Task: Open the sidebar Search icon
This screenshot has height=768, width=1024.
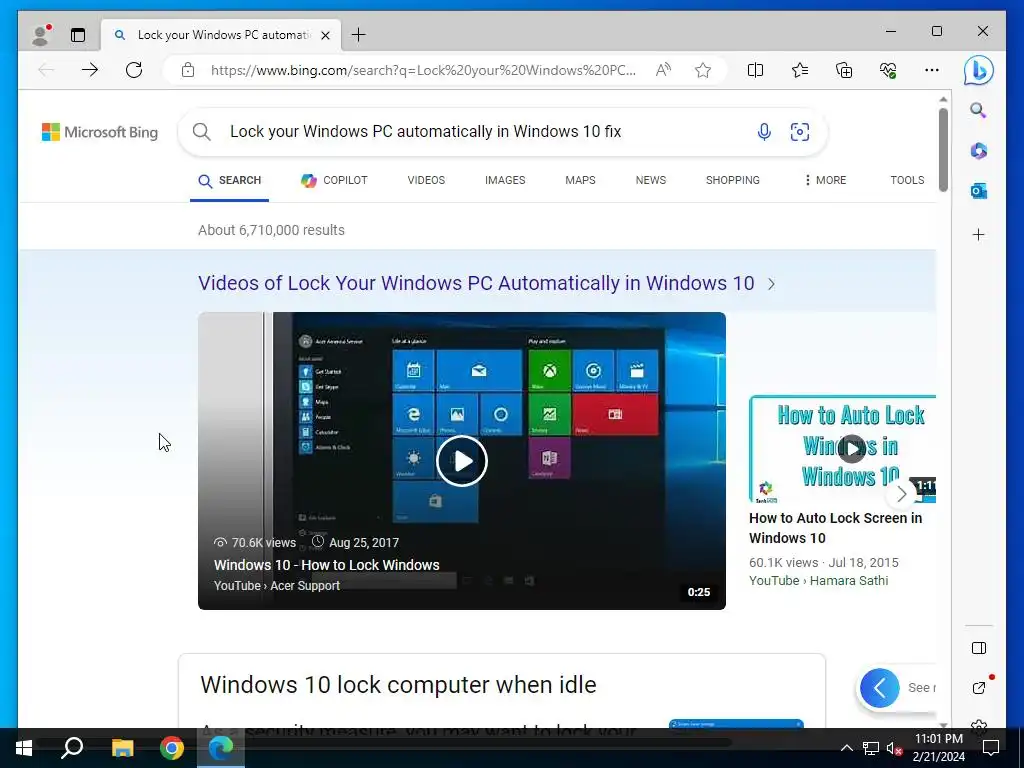Action: coord(978,110)
